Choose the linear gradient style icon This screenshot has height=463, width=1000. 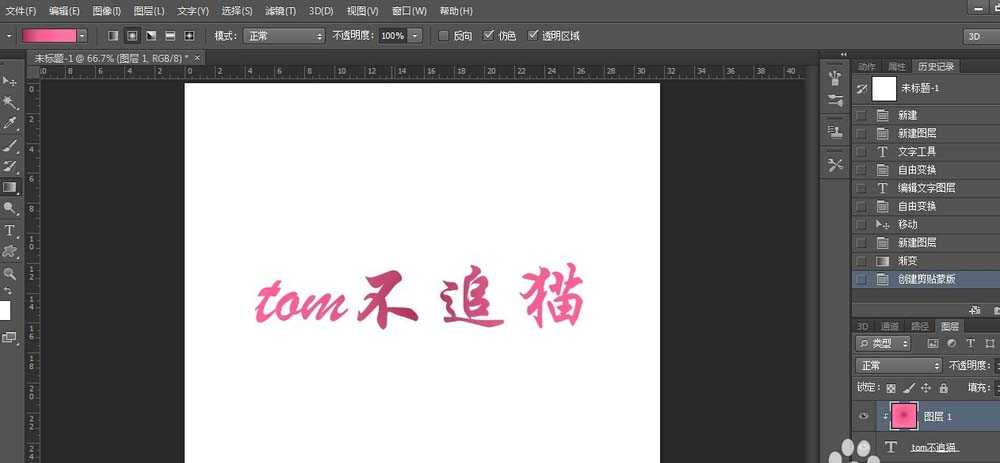tap(113, 36)
